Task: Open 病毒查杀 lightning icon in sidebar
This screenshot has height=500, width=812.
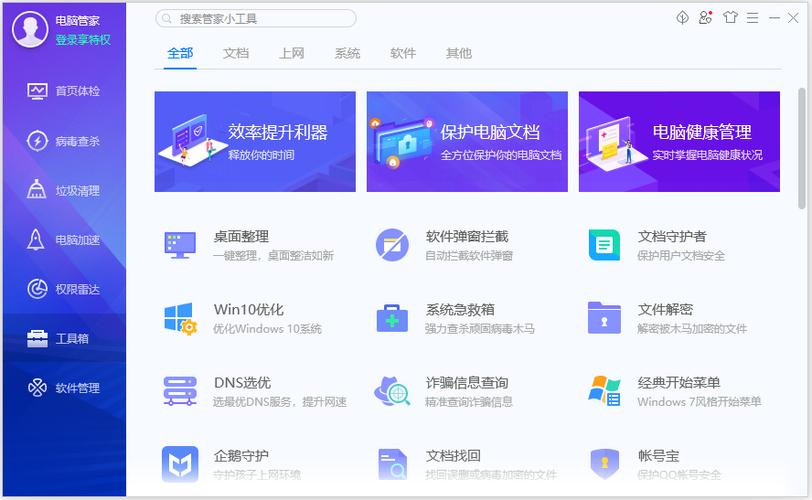Action: click(37, 141)
